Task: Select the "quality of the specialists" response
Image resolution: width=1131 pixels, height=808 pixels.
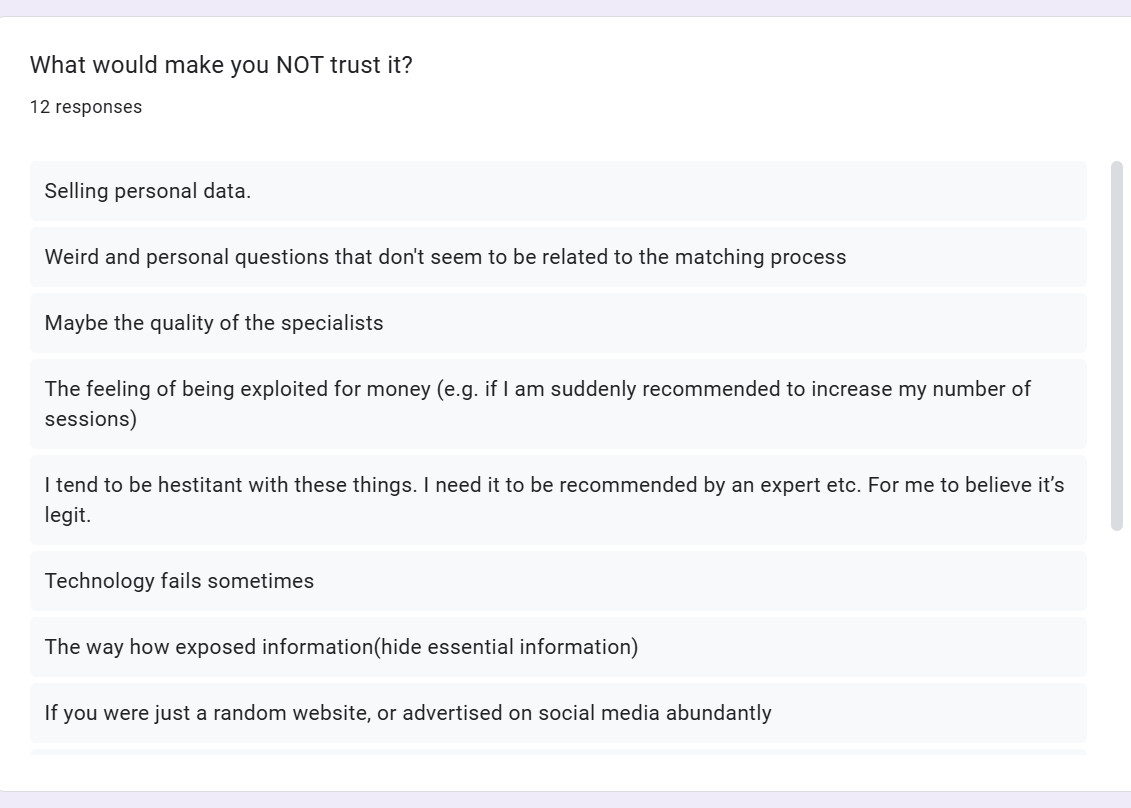Action: coord(214,323)
